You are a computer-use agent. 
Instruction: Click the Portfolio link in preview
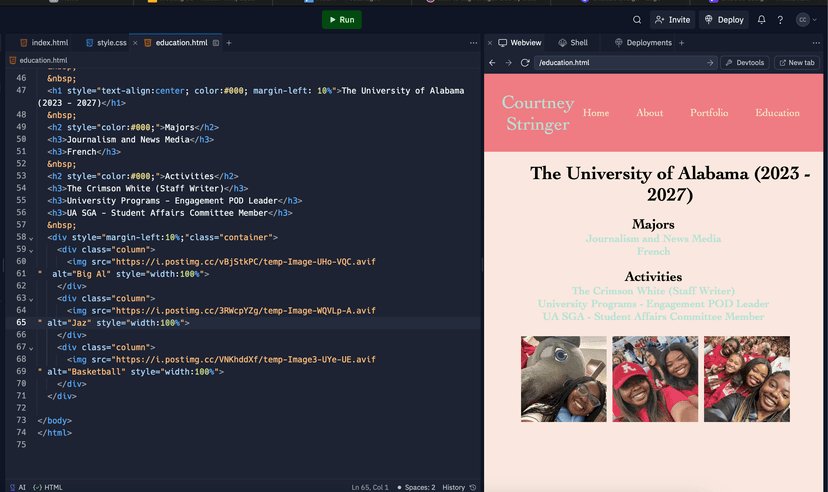point(709,113)
